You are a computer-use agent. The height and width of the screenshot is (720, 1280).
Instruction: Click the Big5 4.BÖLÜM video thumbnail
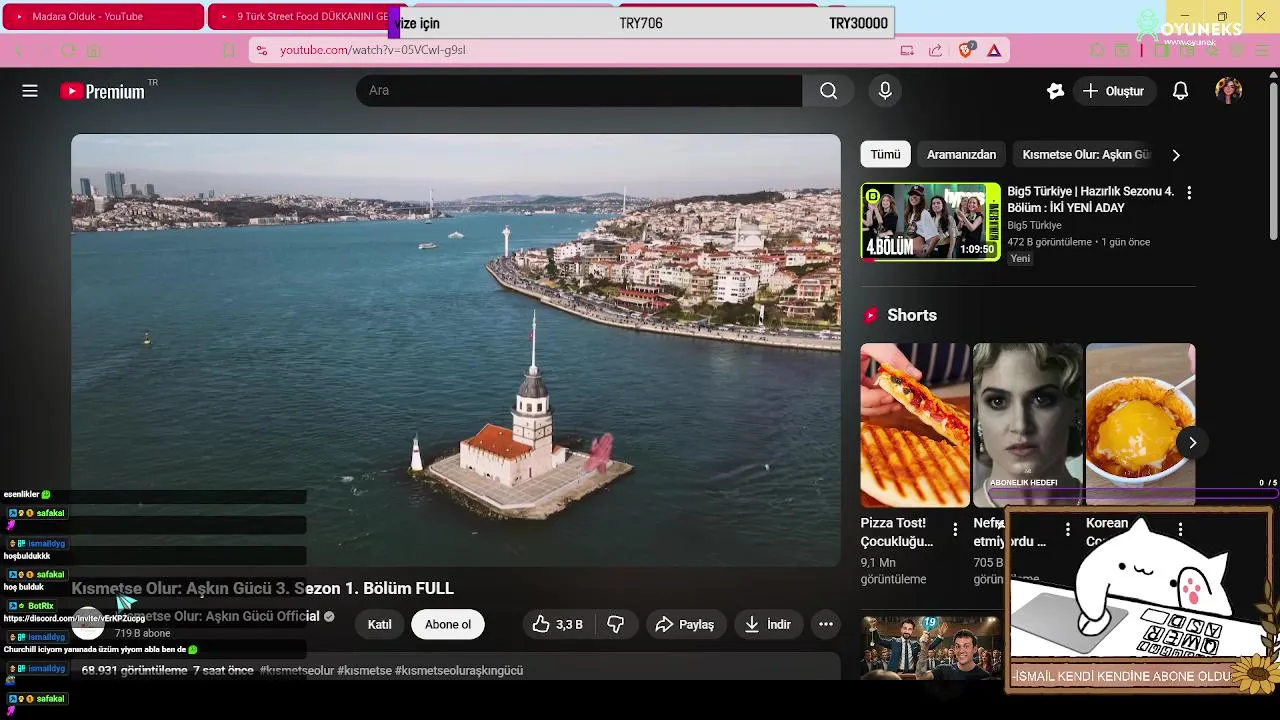pyautogui.click(x=931, y=222)
